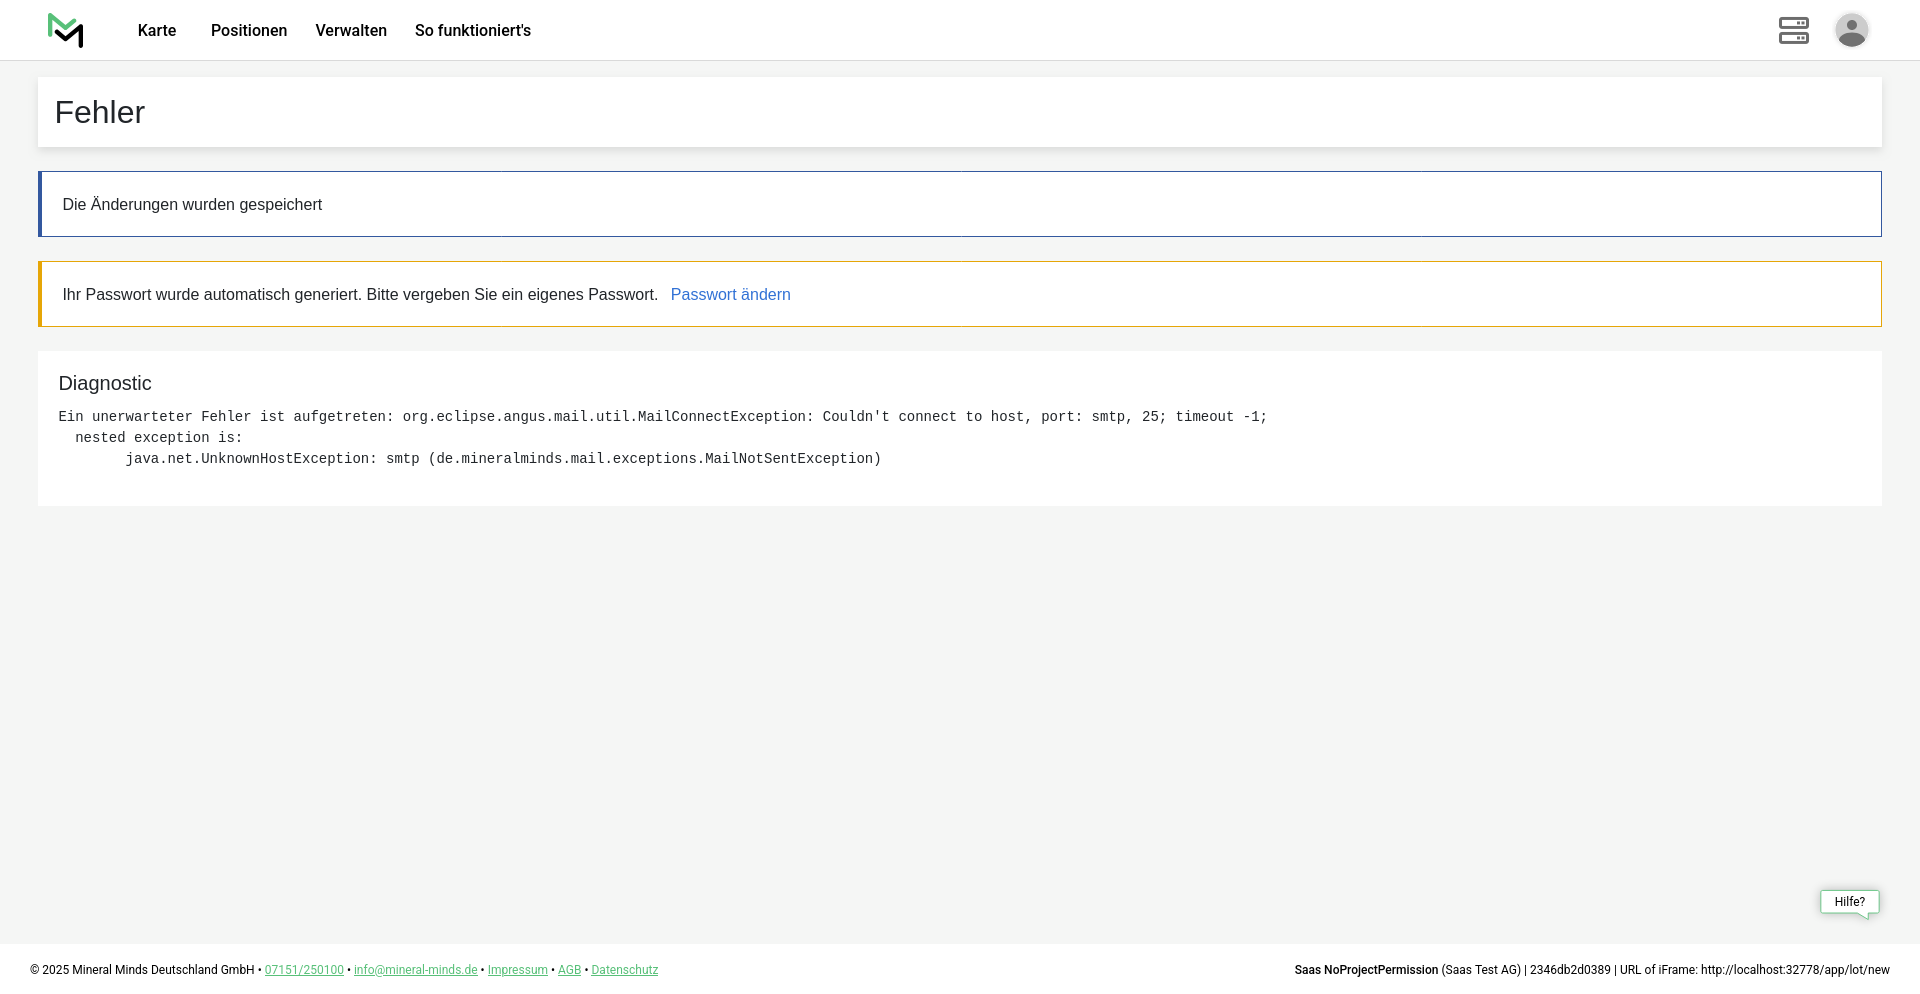Open the Datenschutz footer link
Image resolution: width=1920 pixels, height=994 pixels.
(624, 970)
